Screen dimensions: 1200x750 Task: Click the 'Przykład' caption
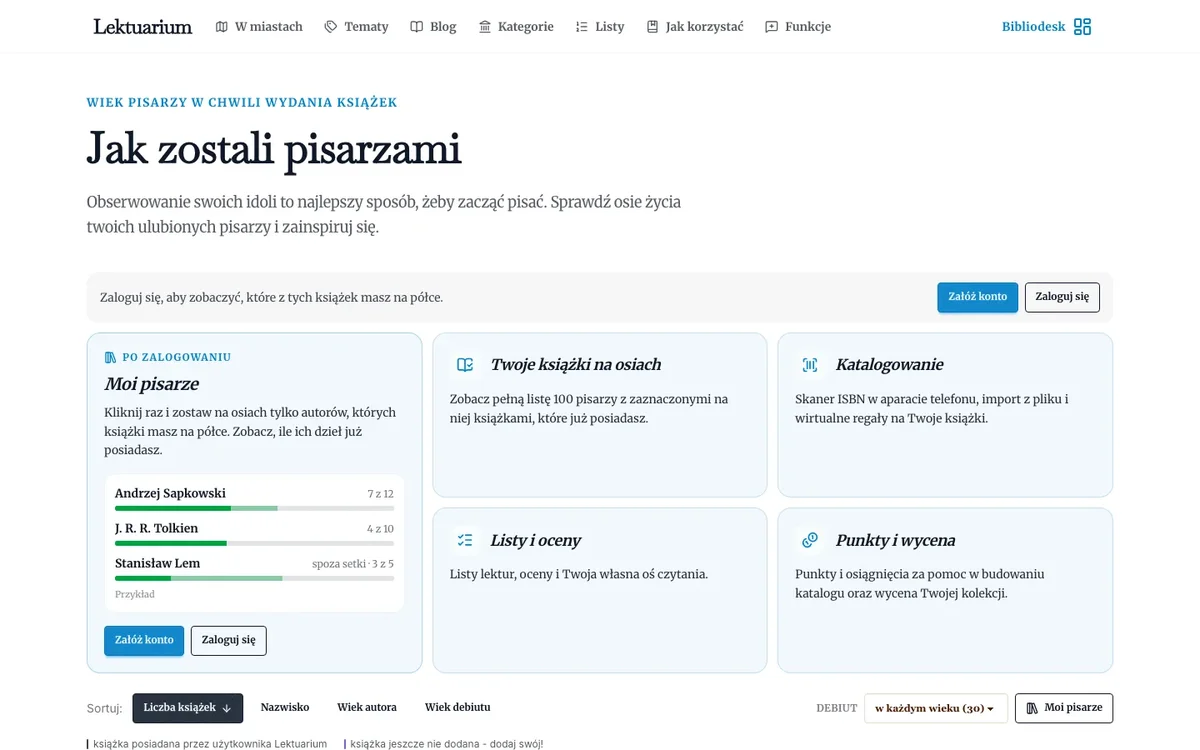[x=135, y=595]
